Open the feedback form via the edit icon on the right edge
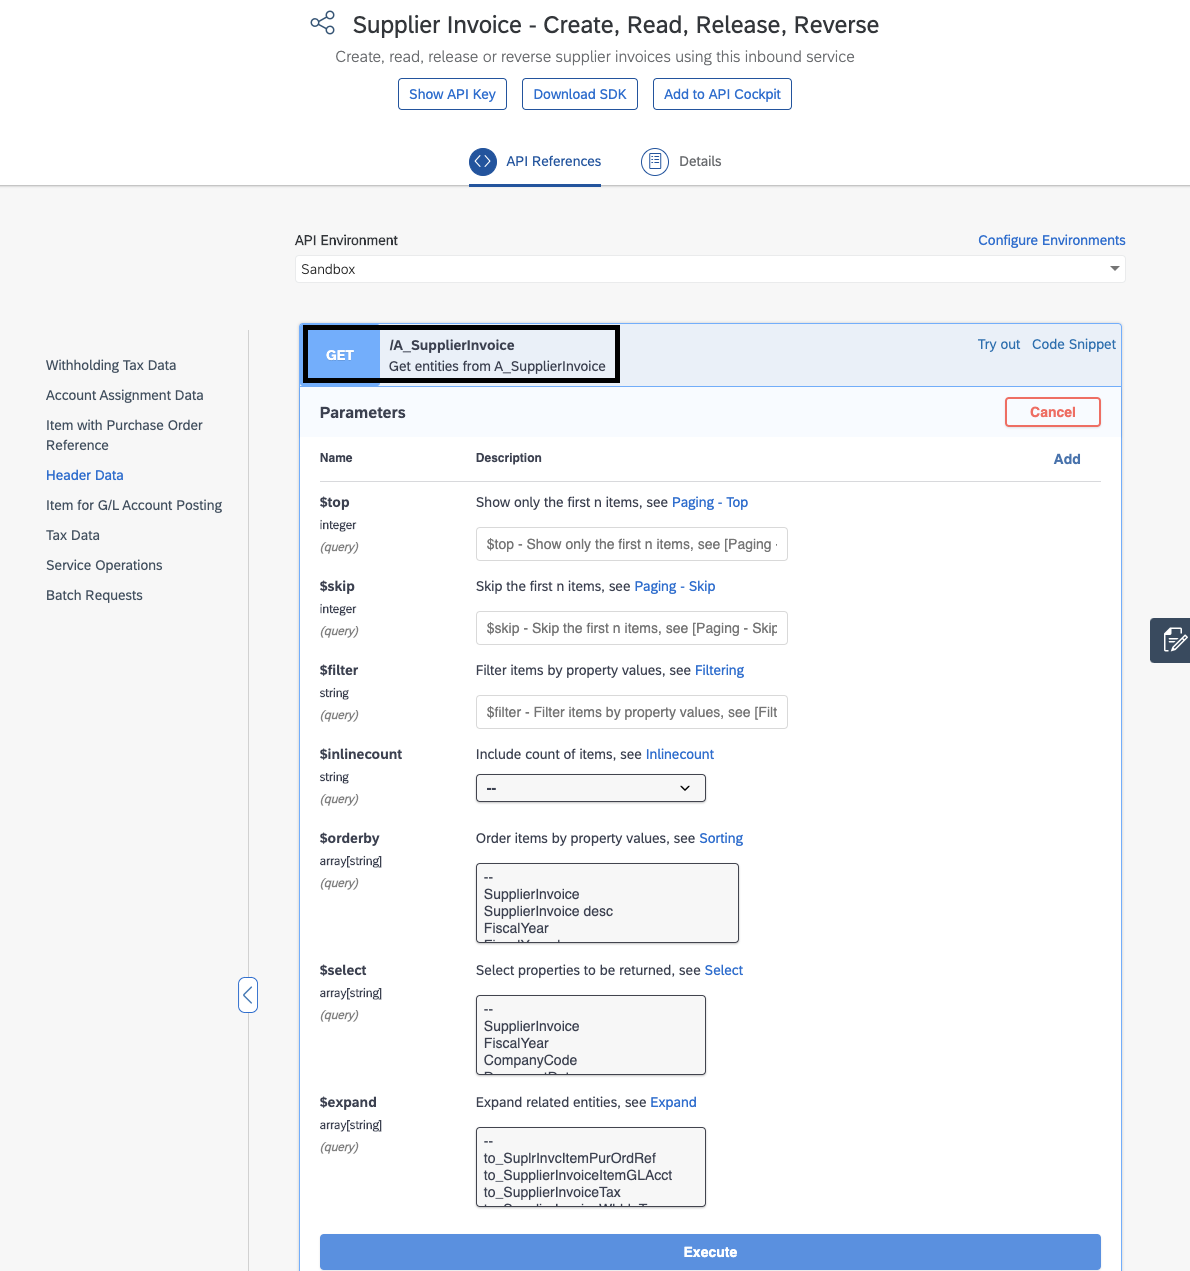Image resolution: width=1190 pixels, height=1271 pixels. (1172, 640)
